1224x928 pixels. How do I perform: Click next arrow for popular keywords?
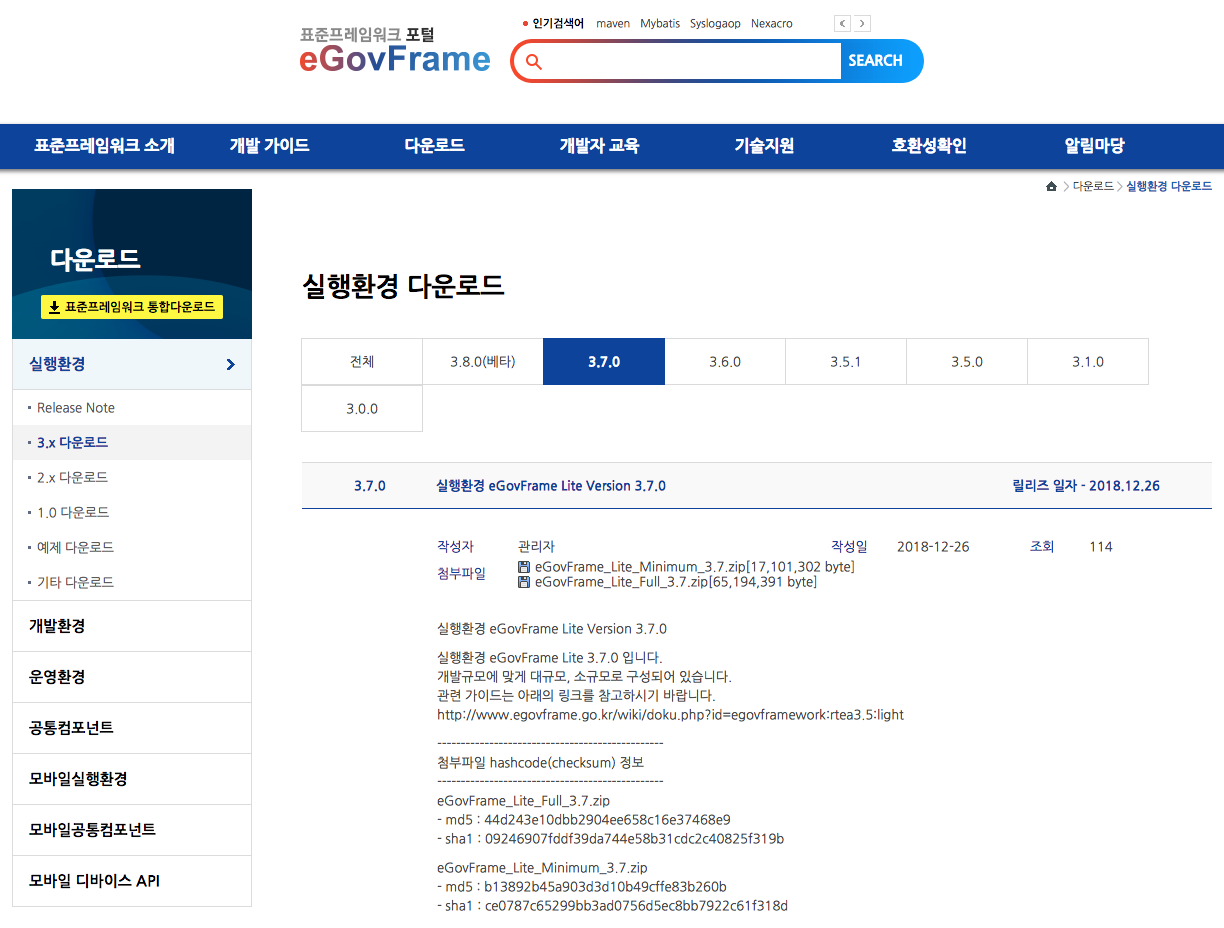pos(862,24)
